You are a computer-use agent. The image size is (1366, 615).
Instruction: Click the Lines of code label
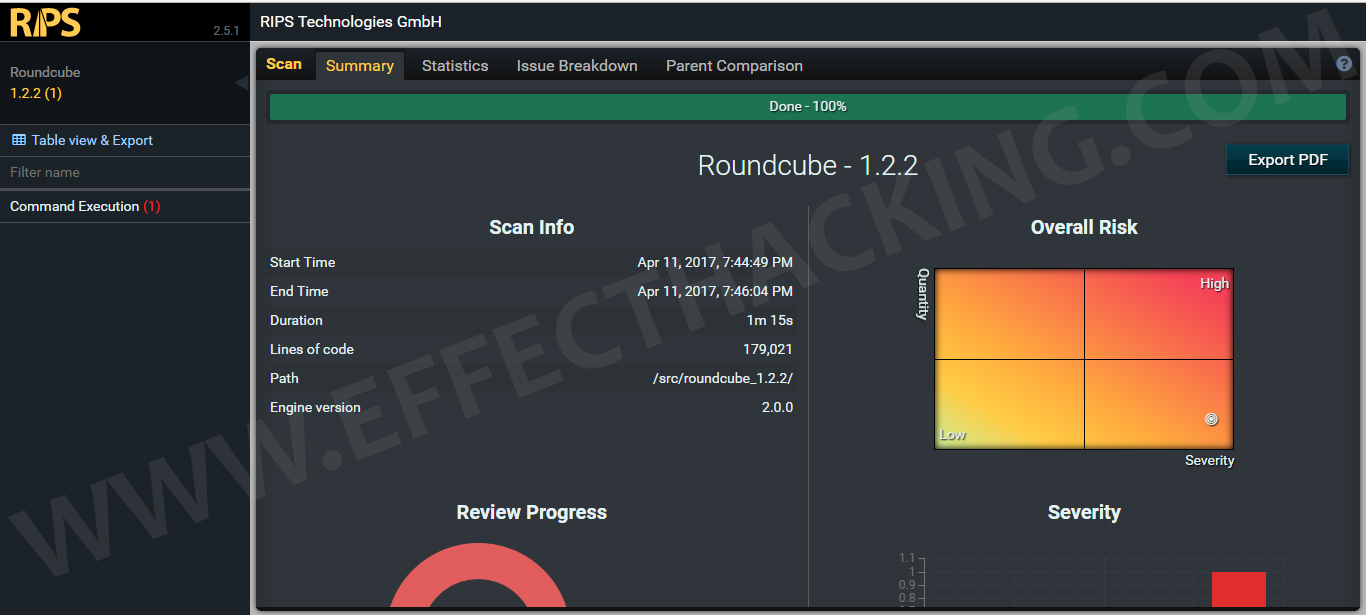[312, 349]
